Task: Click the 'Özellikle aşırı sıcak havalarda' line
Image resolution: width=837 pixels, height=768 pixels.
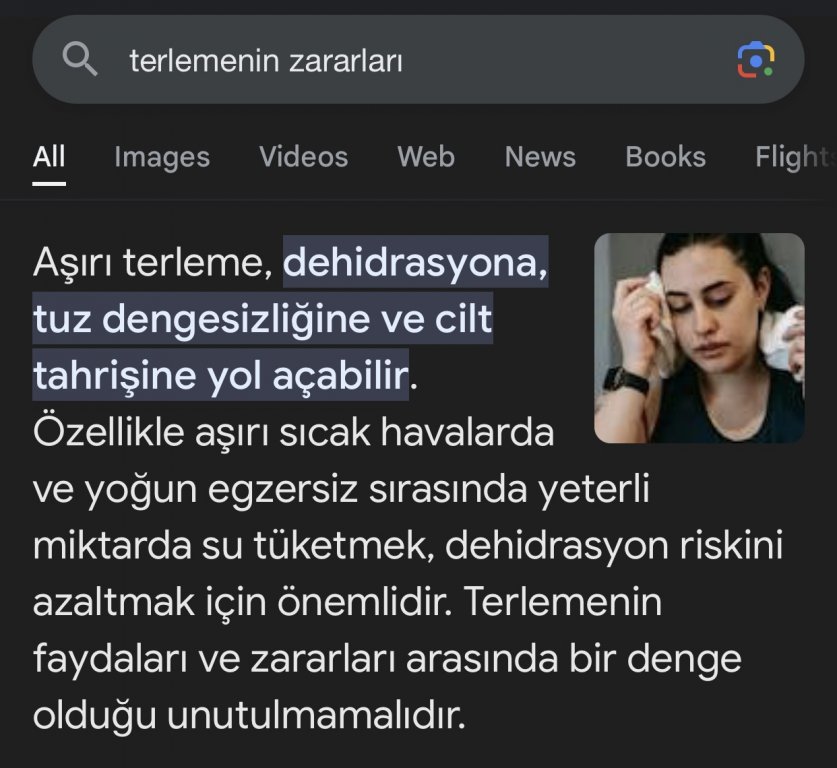Action: tap(294, 432)
